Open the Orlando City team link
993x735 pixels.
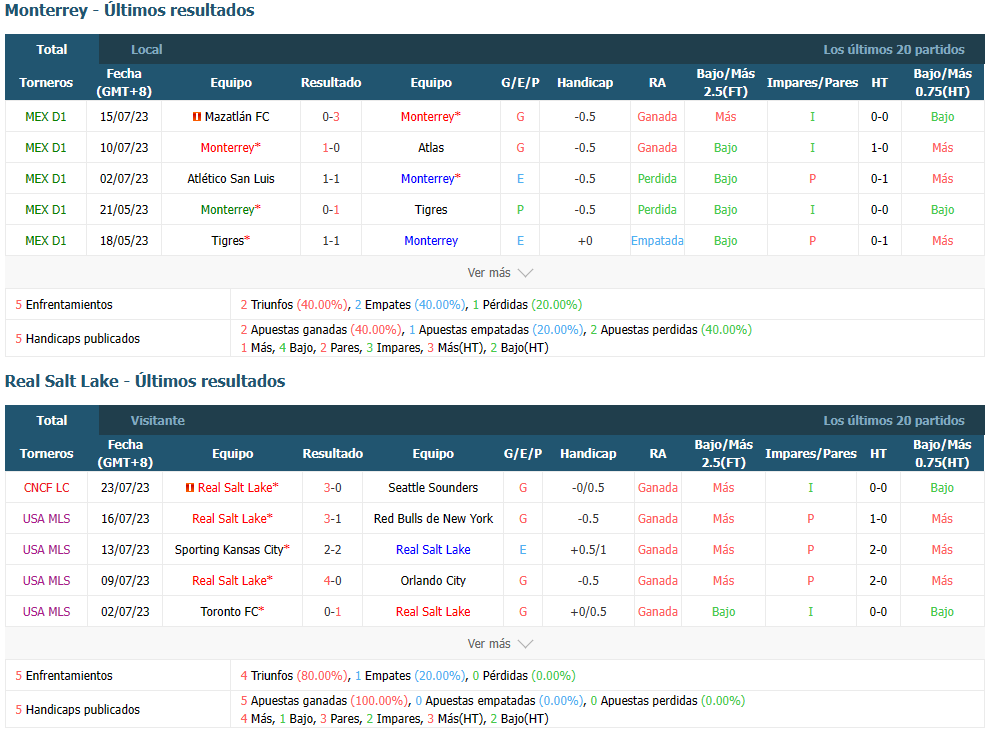point(433,581)
